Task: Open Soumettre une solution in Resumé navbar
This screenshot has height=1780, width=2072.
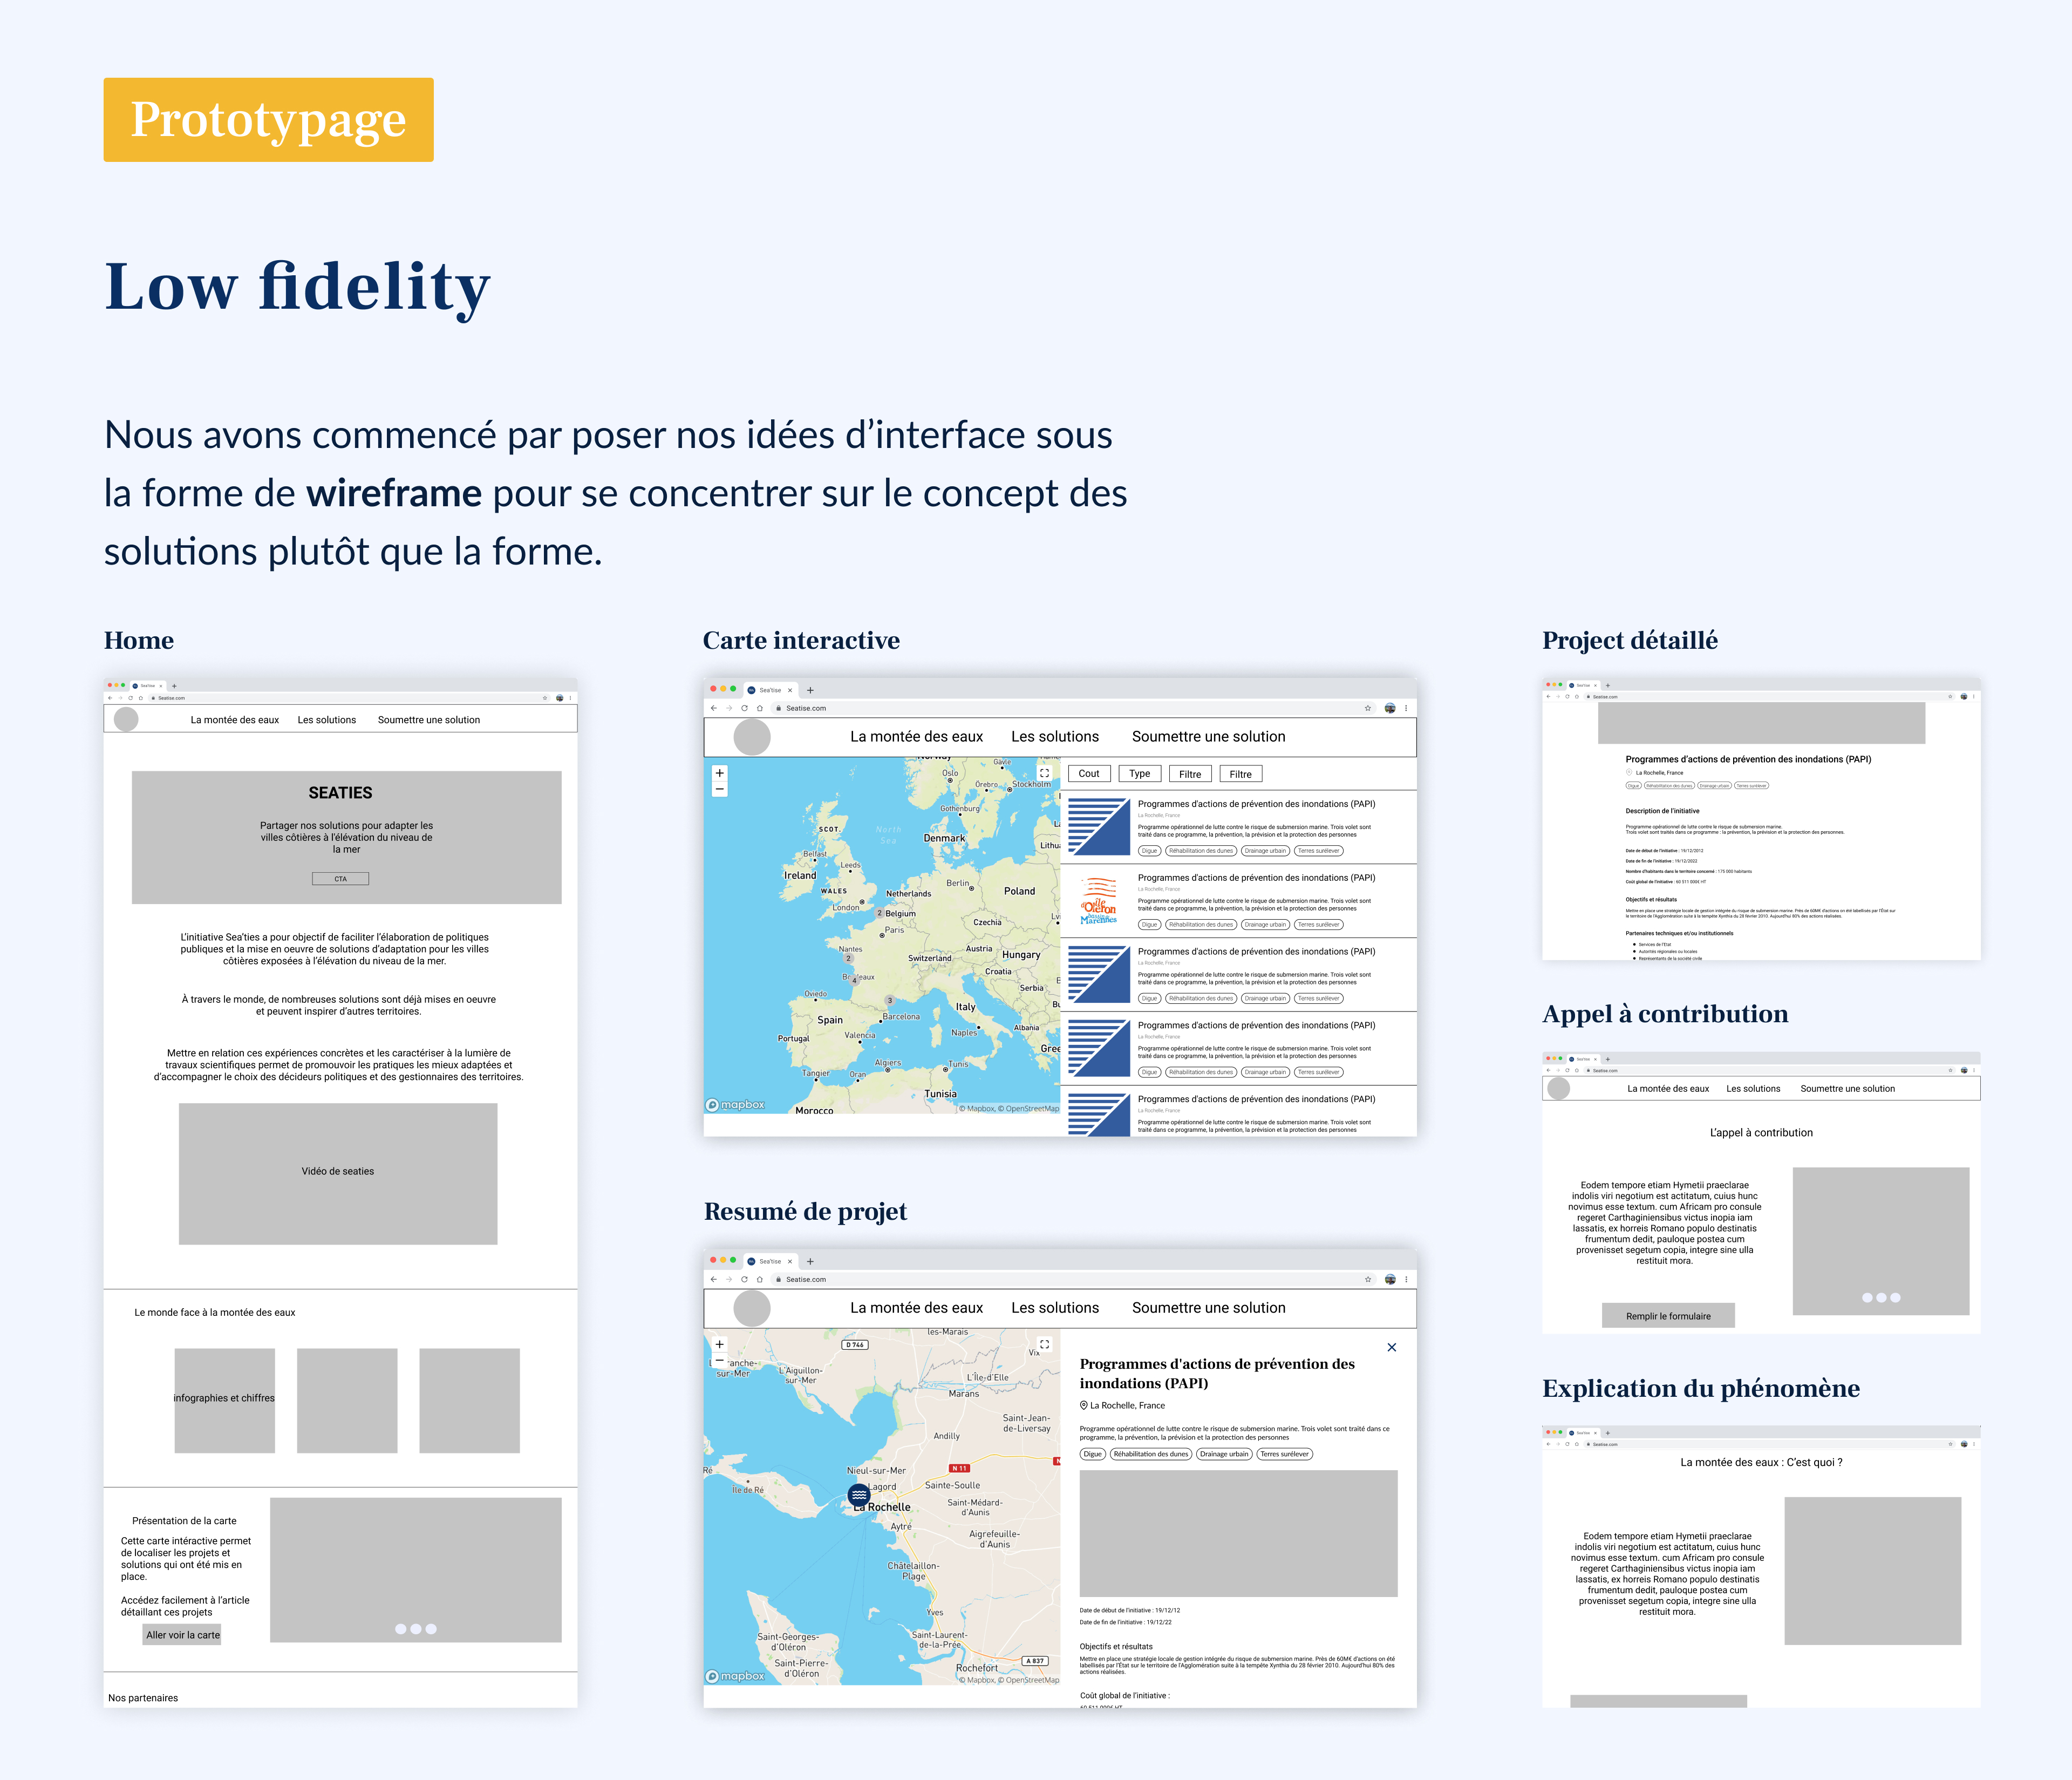Action: click(x=1208, y=1308)
